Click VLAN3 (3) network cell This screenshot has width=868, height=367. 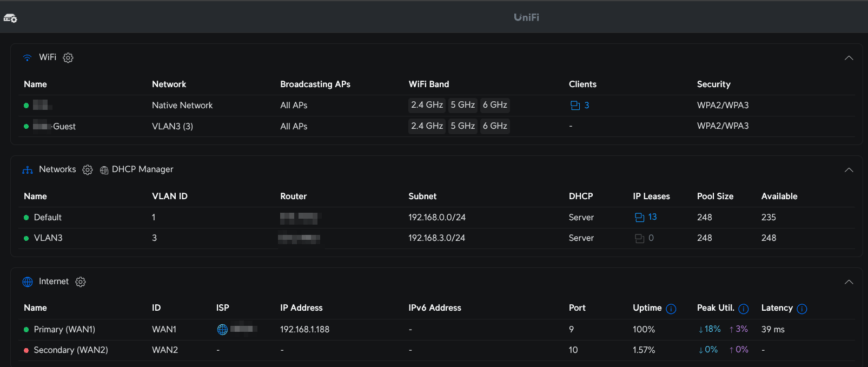click(172, 126)
